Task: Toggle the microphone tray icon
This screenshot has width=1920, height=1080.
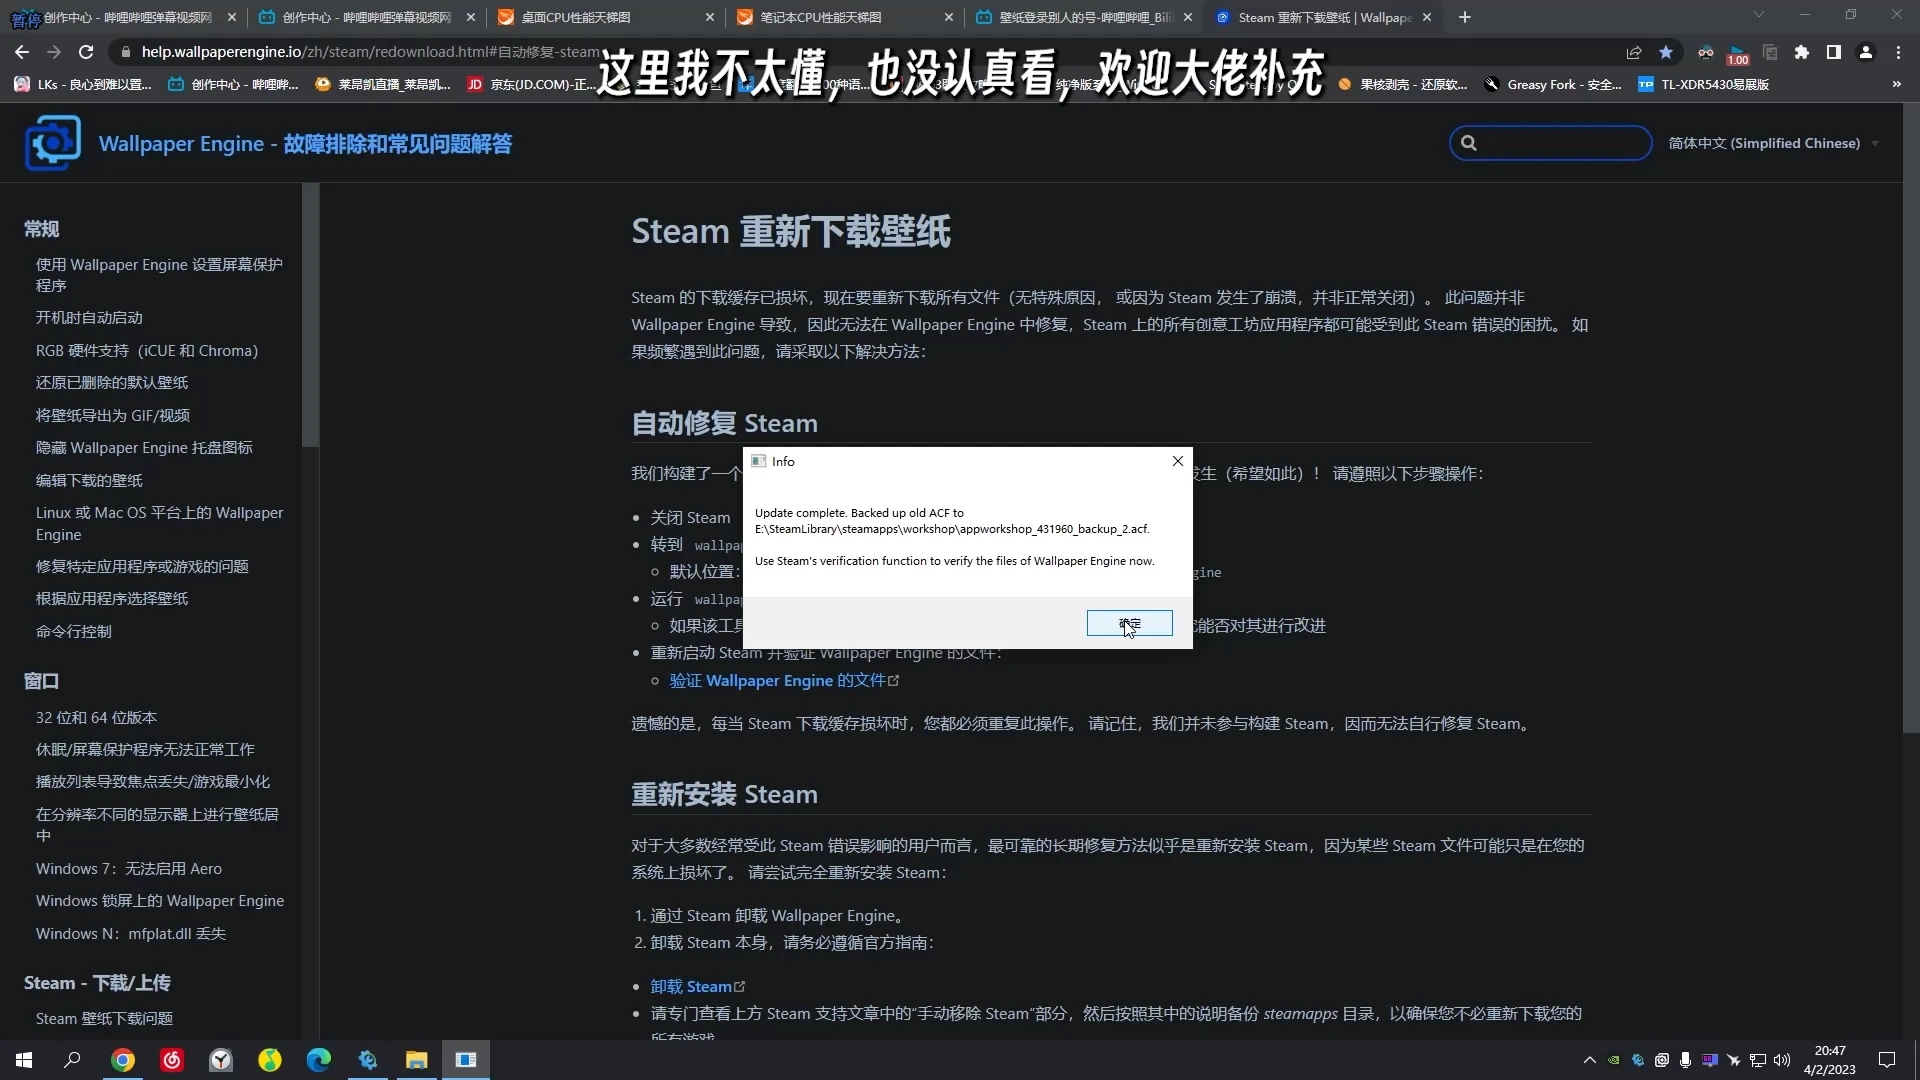Action: [1686, 1060]
